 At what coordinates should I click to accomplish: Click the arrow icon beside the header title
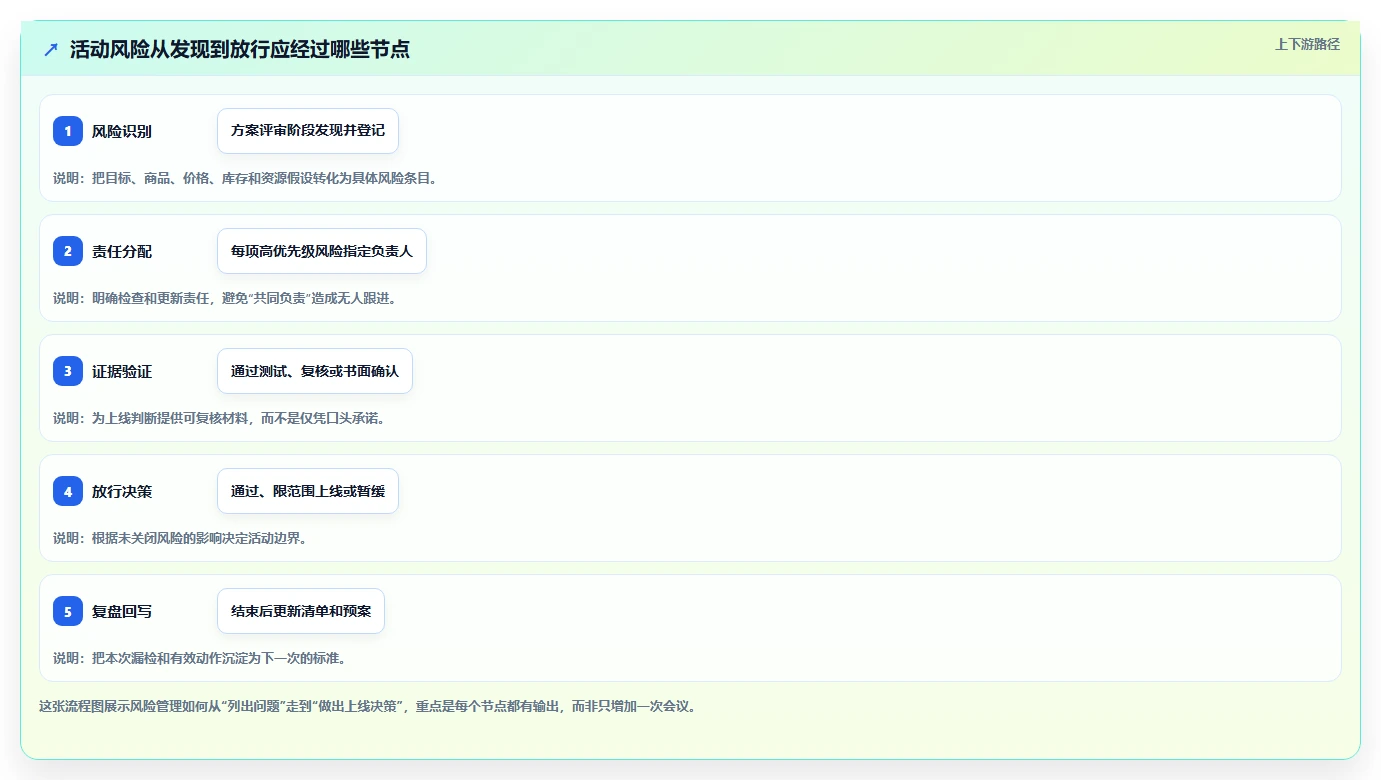51,49
